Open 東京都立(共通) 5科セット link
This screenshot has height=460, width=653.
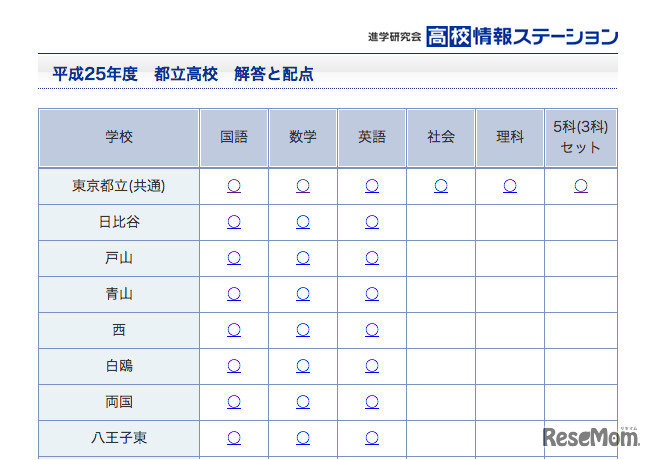click(581, 186)
